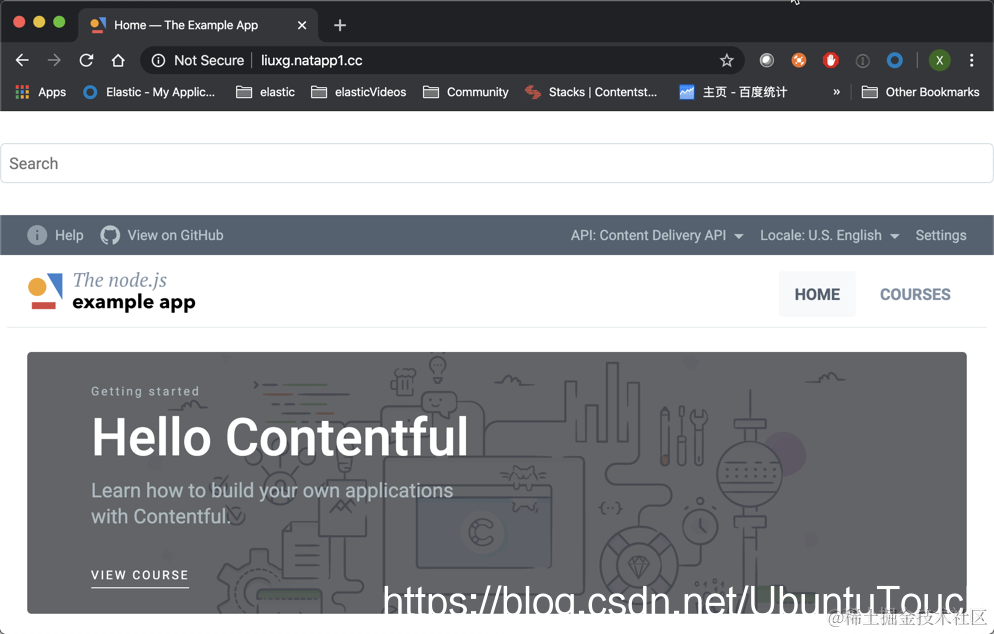Click the grey circular extension icon
The width and height of the screenshot is (994, 634).
click(x=766, y=60)
